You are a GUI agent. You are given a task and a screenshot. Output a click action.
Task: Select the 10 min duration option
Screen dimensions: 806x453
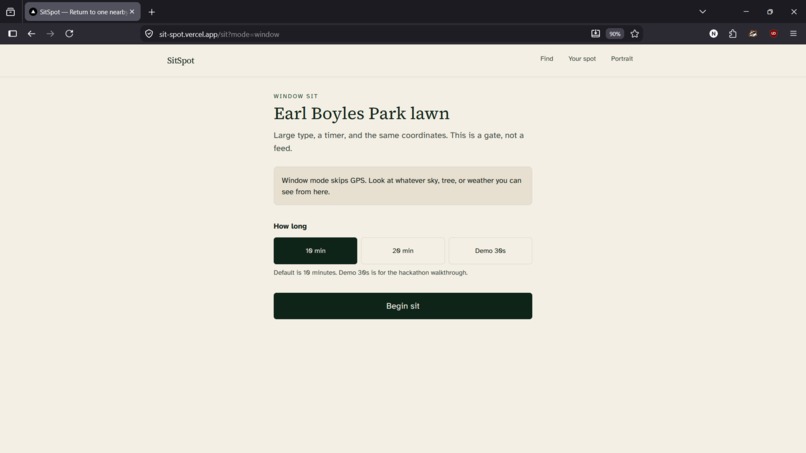315,250
